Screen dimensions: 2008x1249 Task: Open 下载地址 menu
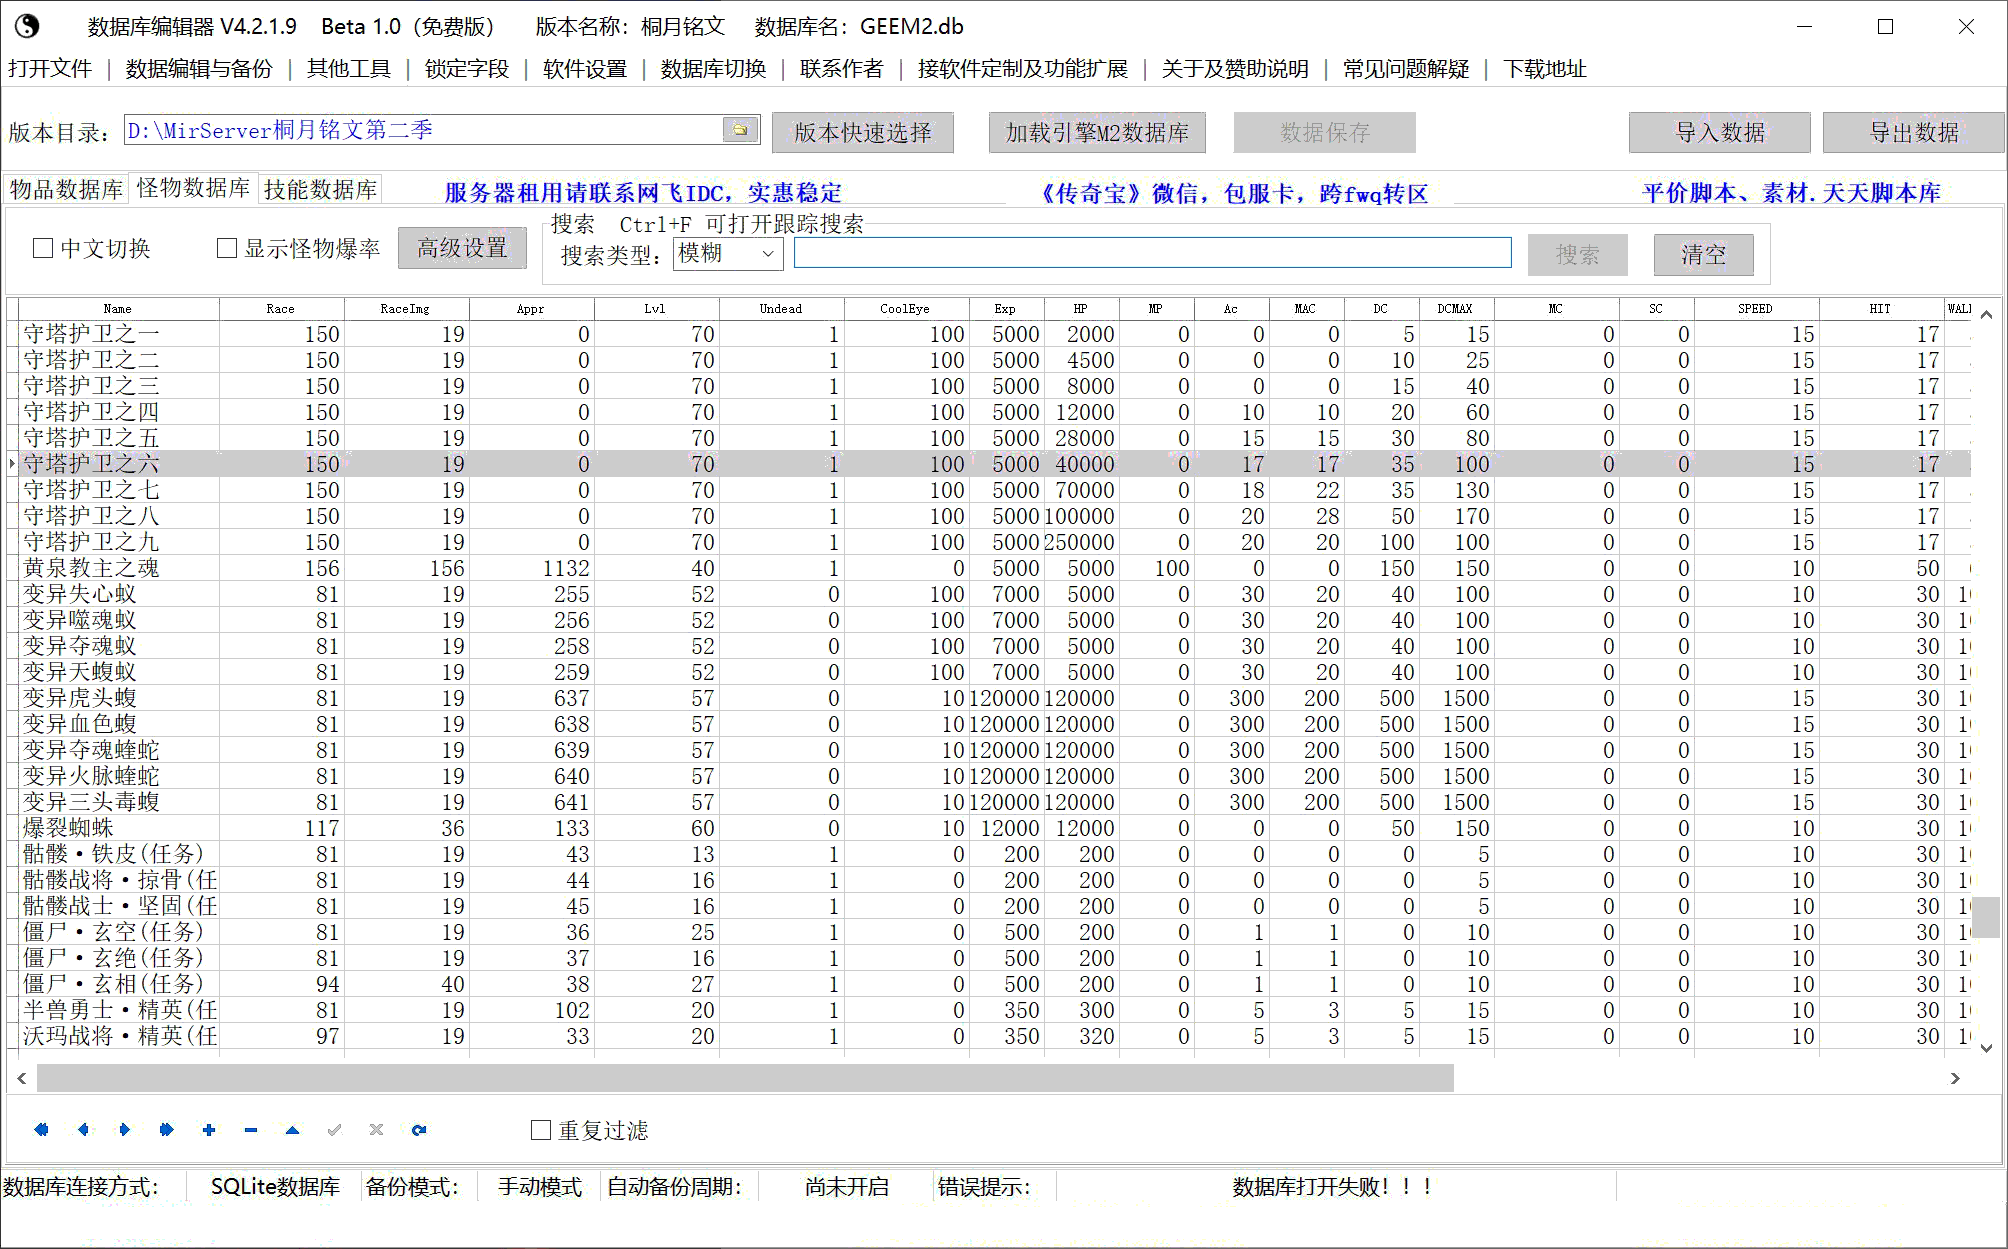[x=1545, y=69]
